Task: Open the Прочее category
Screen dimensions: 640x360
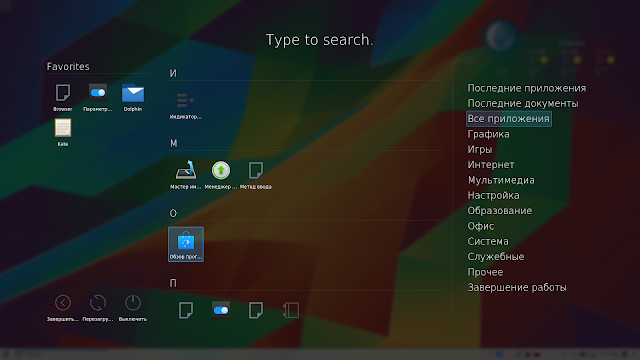Action: pos(485,272)
